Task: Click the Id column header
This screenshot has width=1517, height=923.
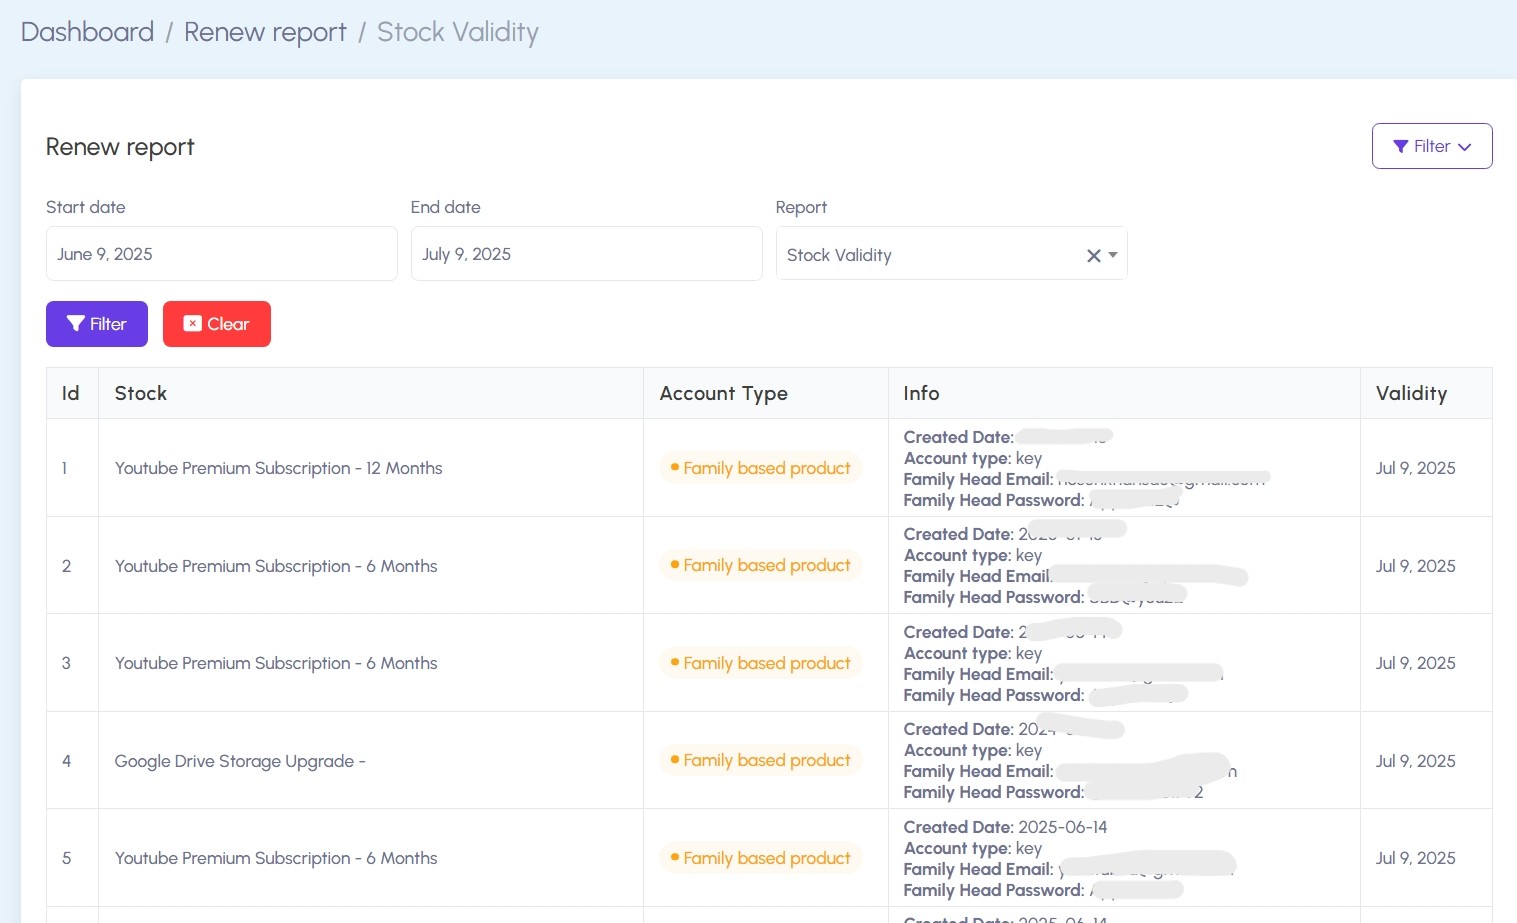Action: pos(70,393)
